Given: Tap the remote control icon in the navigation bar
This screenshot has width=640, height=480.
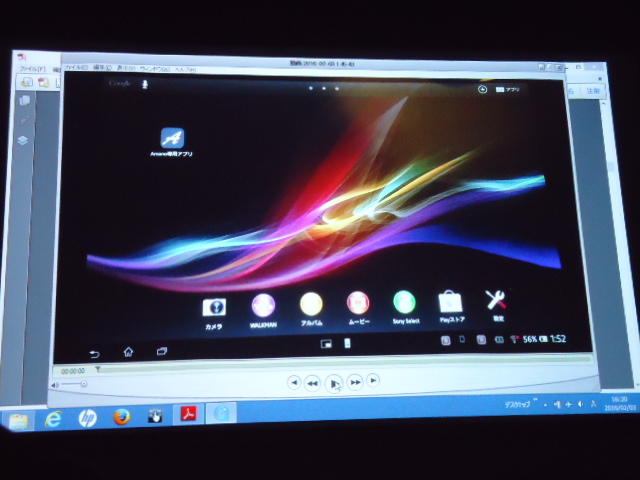Looking at the screenshot, I should coord(347,343).
